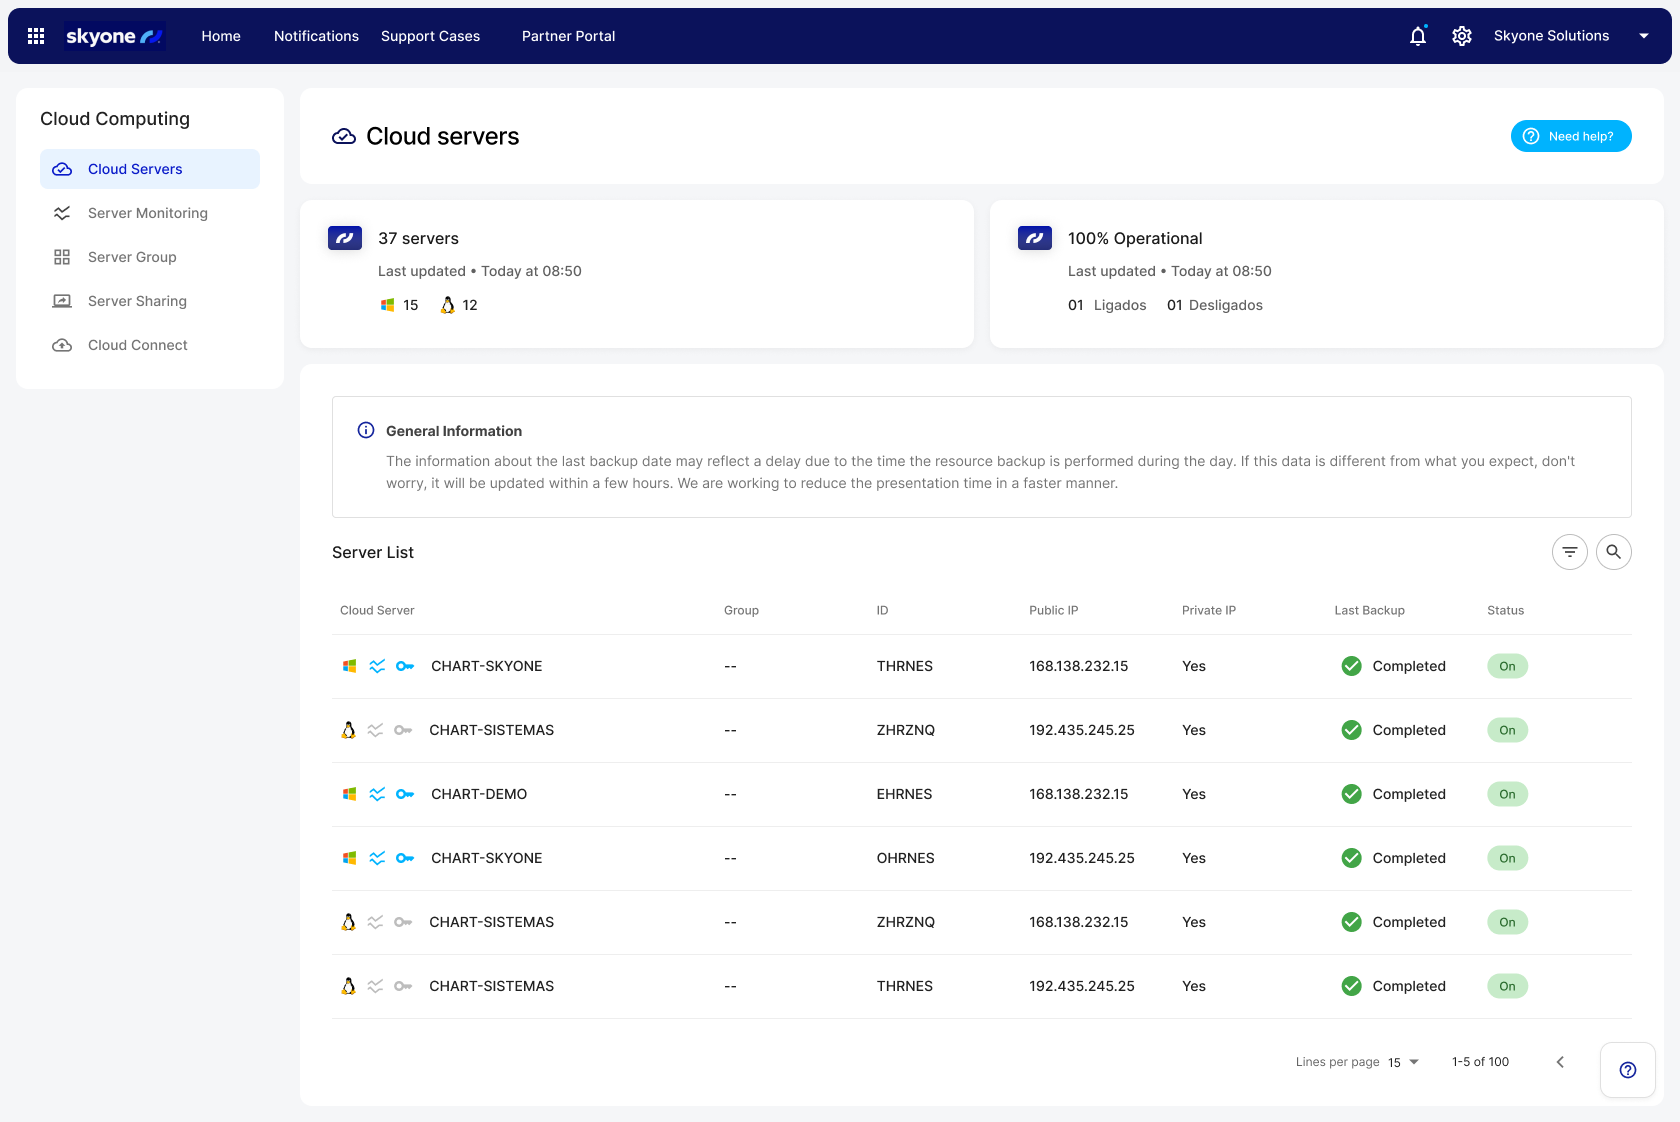Viewport: 1680px width, 1122px height.
Task: Click the Windows icon for CHART-SKYONE with ID OHRNES
Action: pyautogui.click(x=350, y=858)
